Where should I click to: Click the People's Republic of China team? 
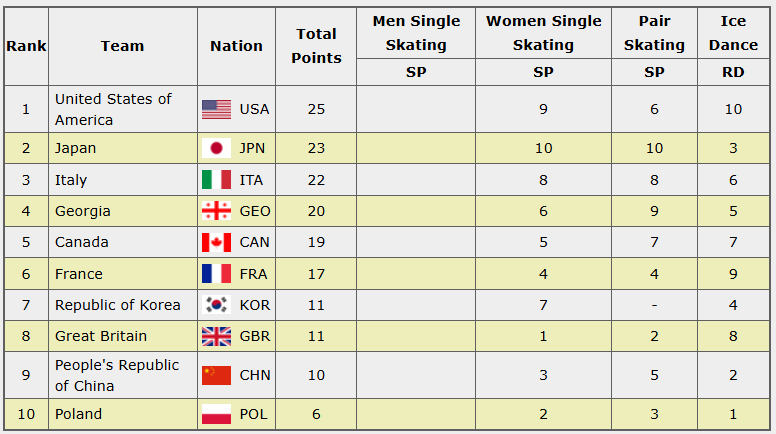116,375
